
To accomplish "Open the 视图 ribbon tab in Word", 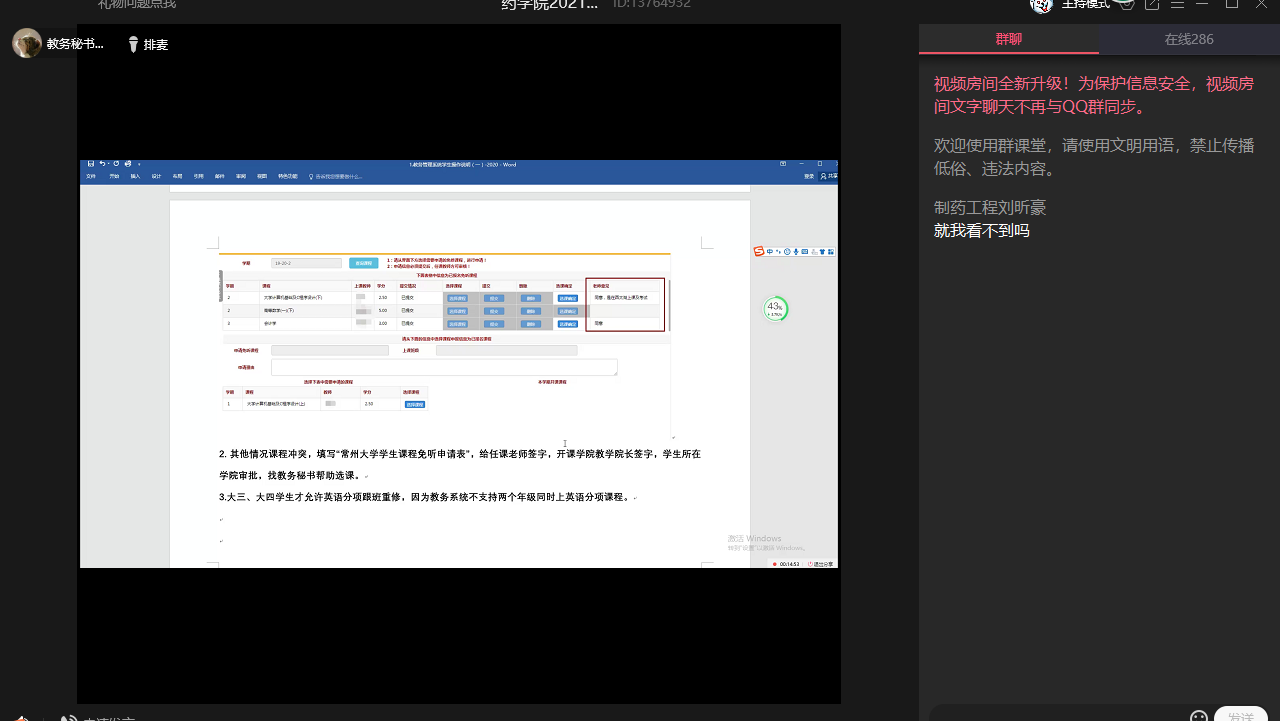I will point(262,176).
